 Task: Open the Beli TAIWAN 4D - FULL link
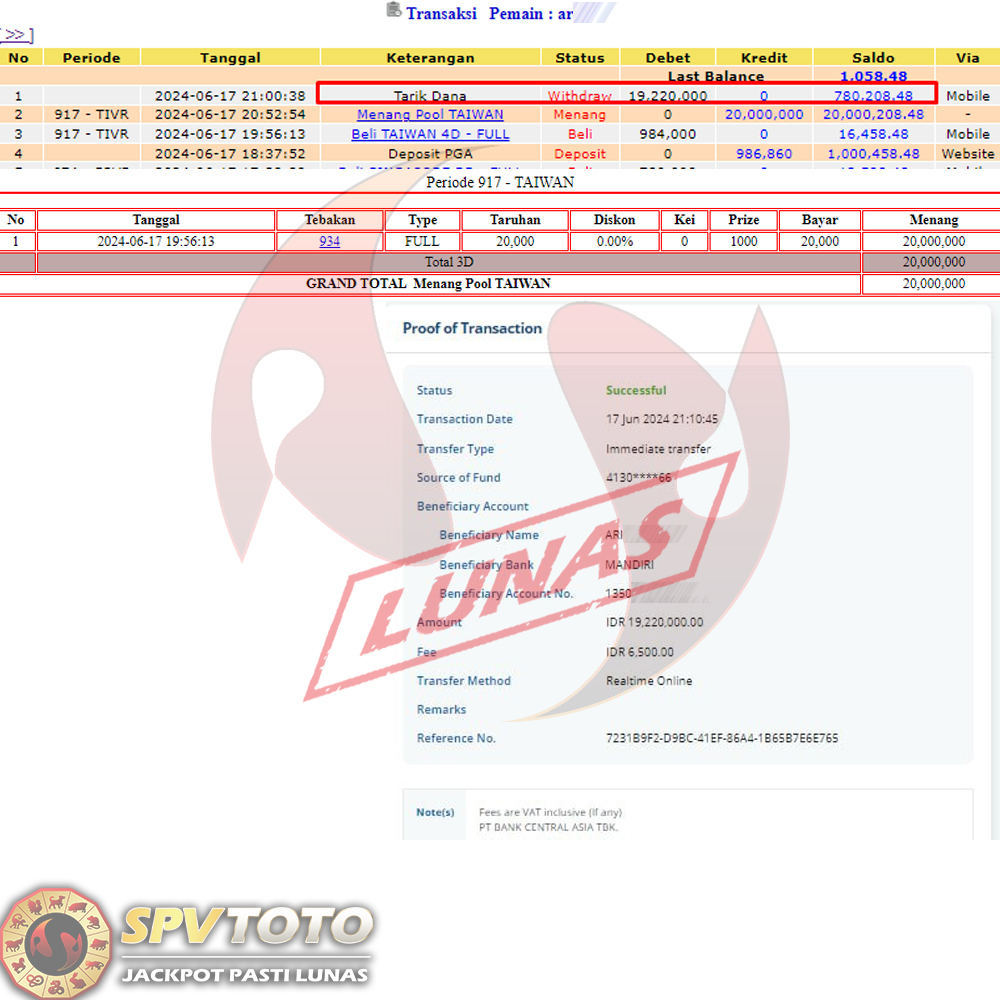tap(430, 134)
